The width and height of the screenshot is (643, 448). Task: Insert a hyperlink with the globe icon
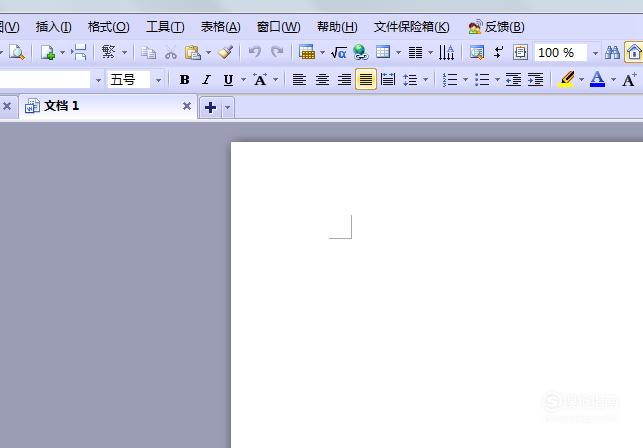pyautogui.click(x=360, y=52)
